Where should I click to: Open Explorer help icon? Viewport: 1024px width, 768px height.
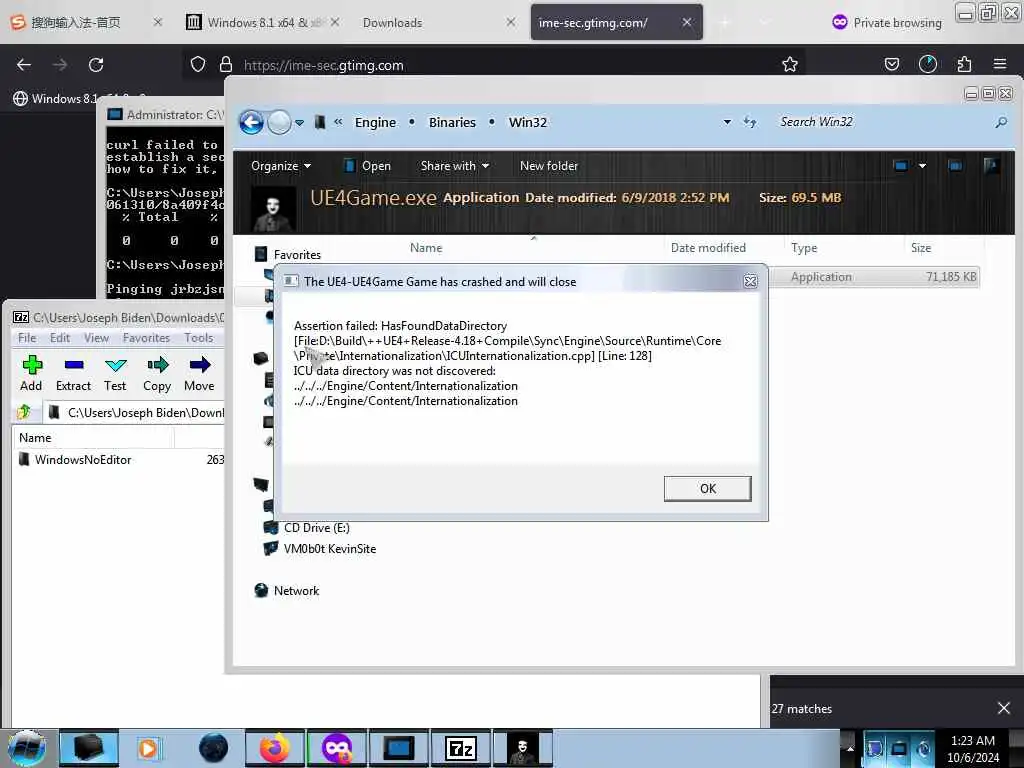click(x=991, y=166)
